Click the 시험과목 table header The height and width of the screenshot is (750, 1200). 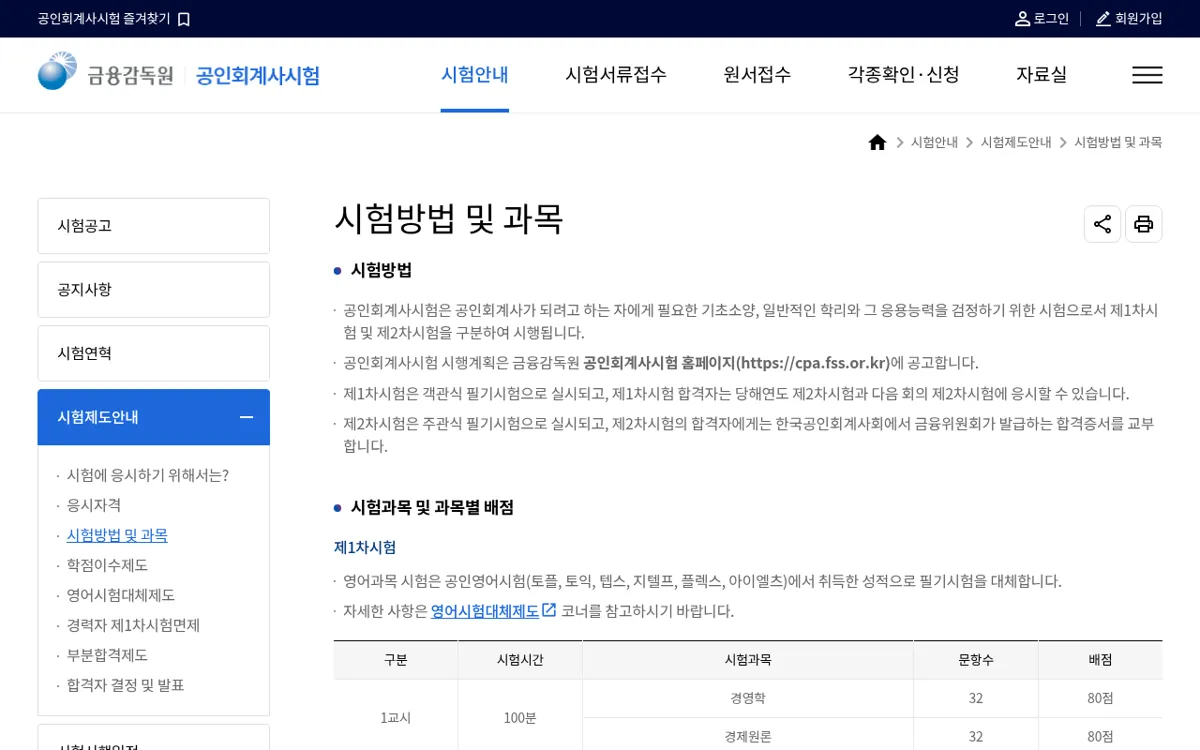(x=748, y=660)
